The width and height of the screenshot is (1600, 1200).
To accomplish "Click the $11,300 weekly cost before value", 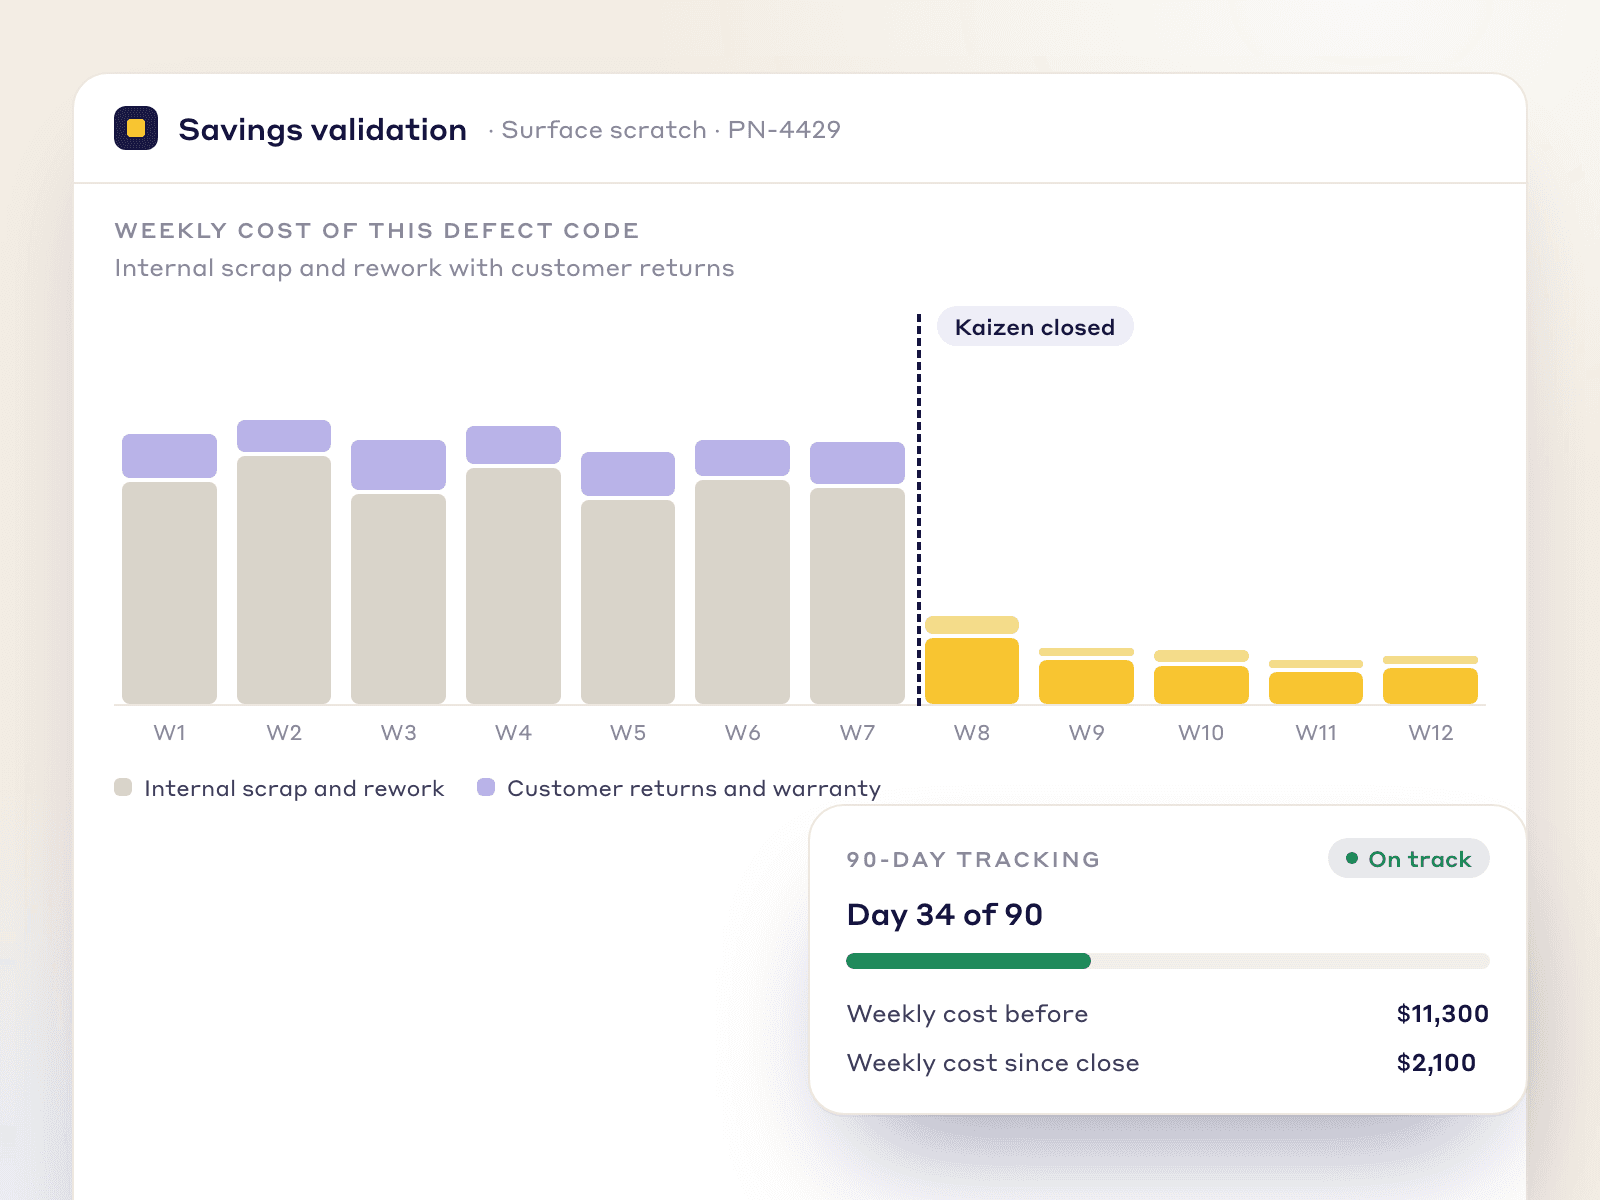I will (x=1443, y=1014).
